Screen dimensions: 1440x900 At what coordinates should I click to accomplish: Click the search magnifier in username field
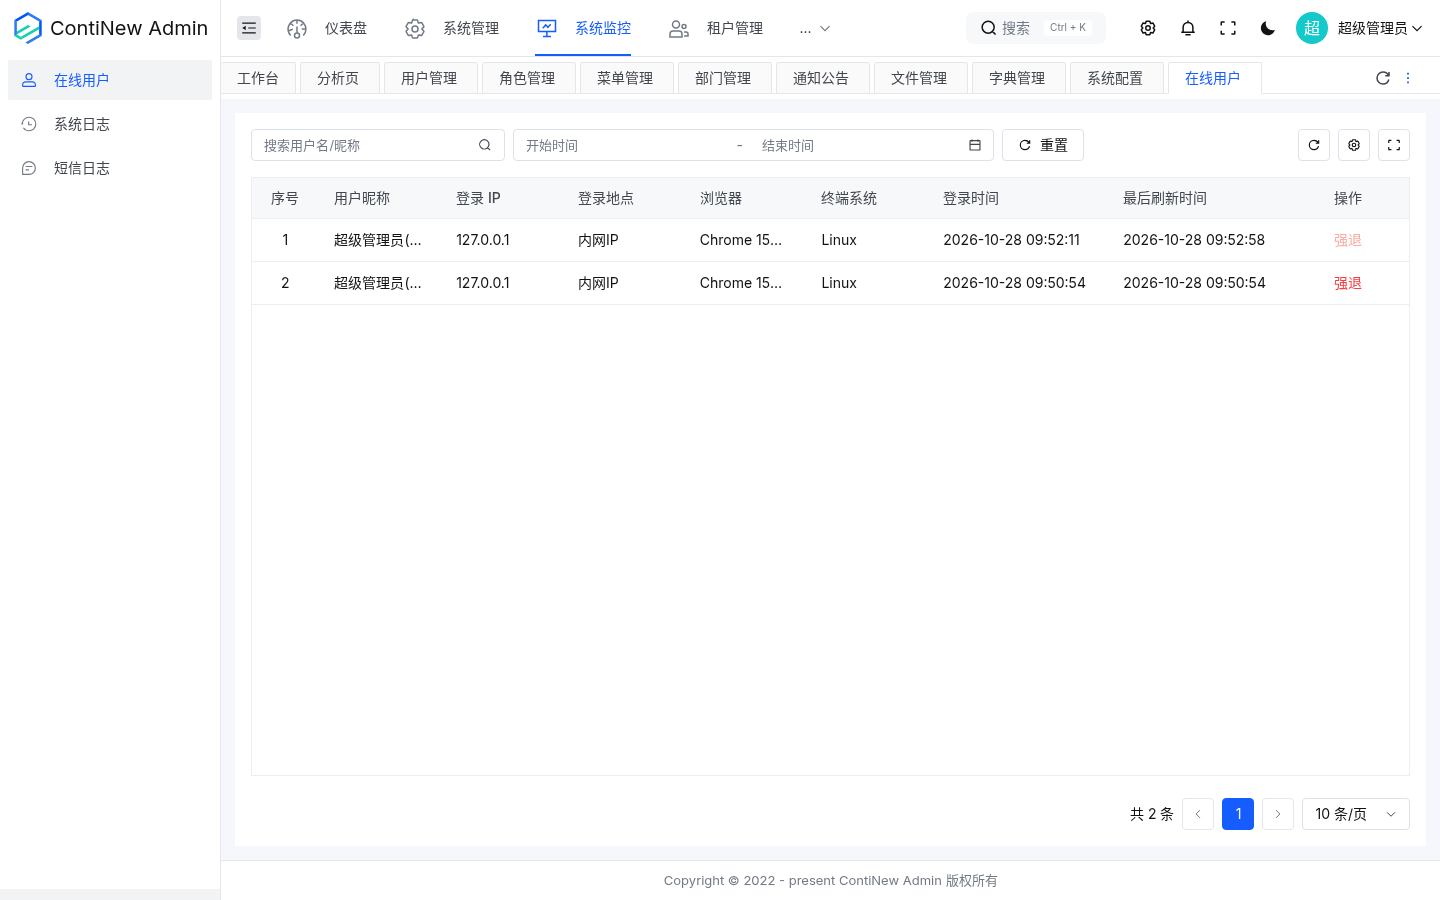[x=485, y=145]
